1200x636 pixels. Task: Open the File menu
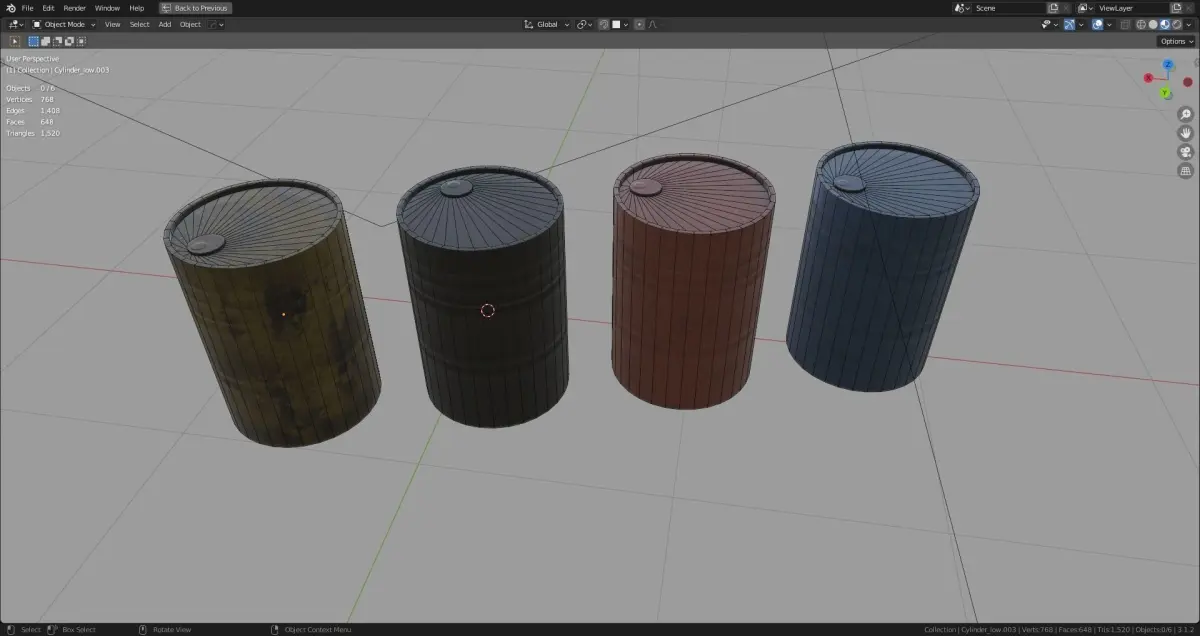tap(27, 8)
